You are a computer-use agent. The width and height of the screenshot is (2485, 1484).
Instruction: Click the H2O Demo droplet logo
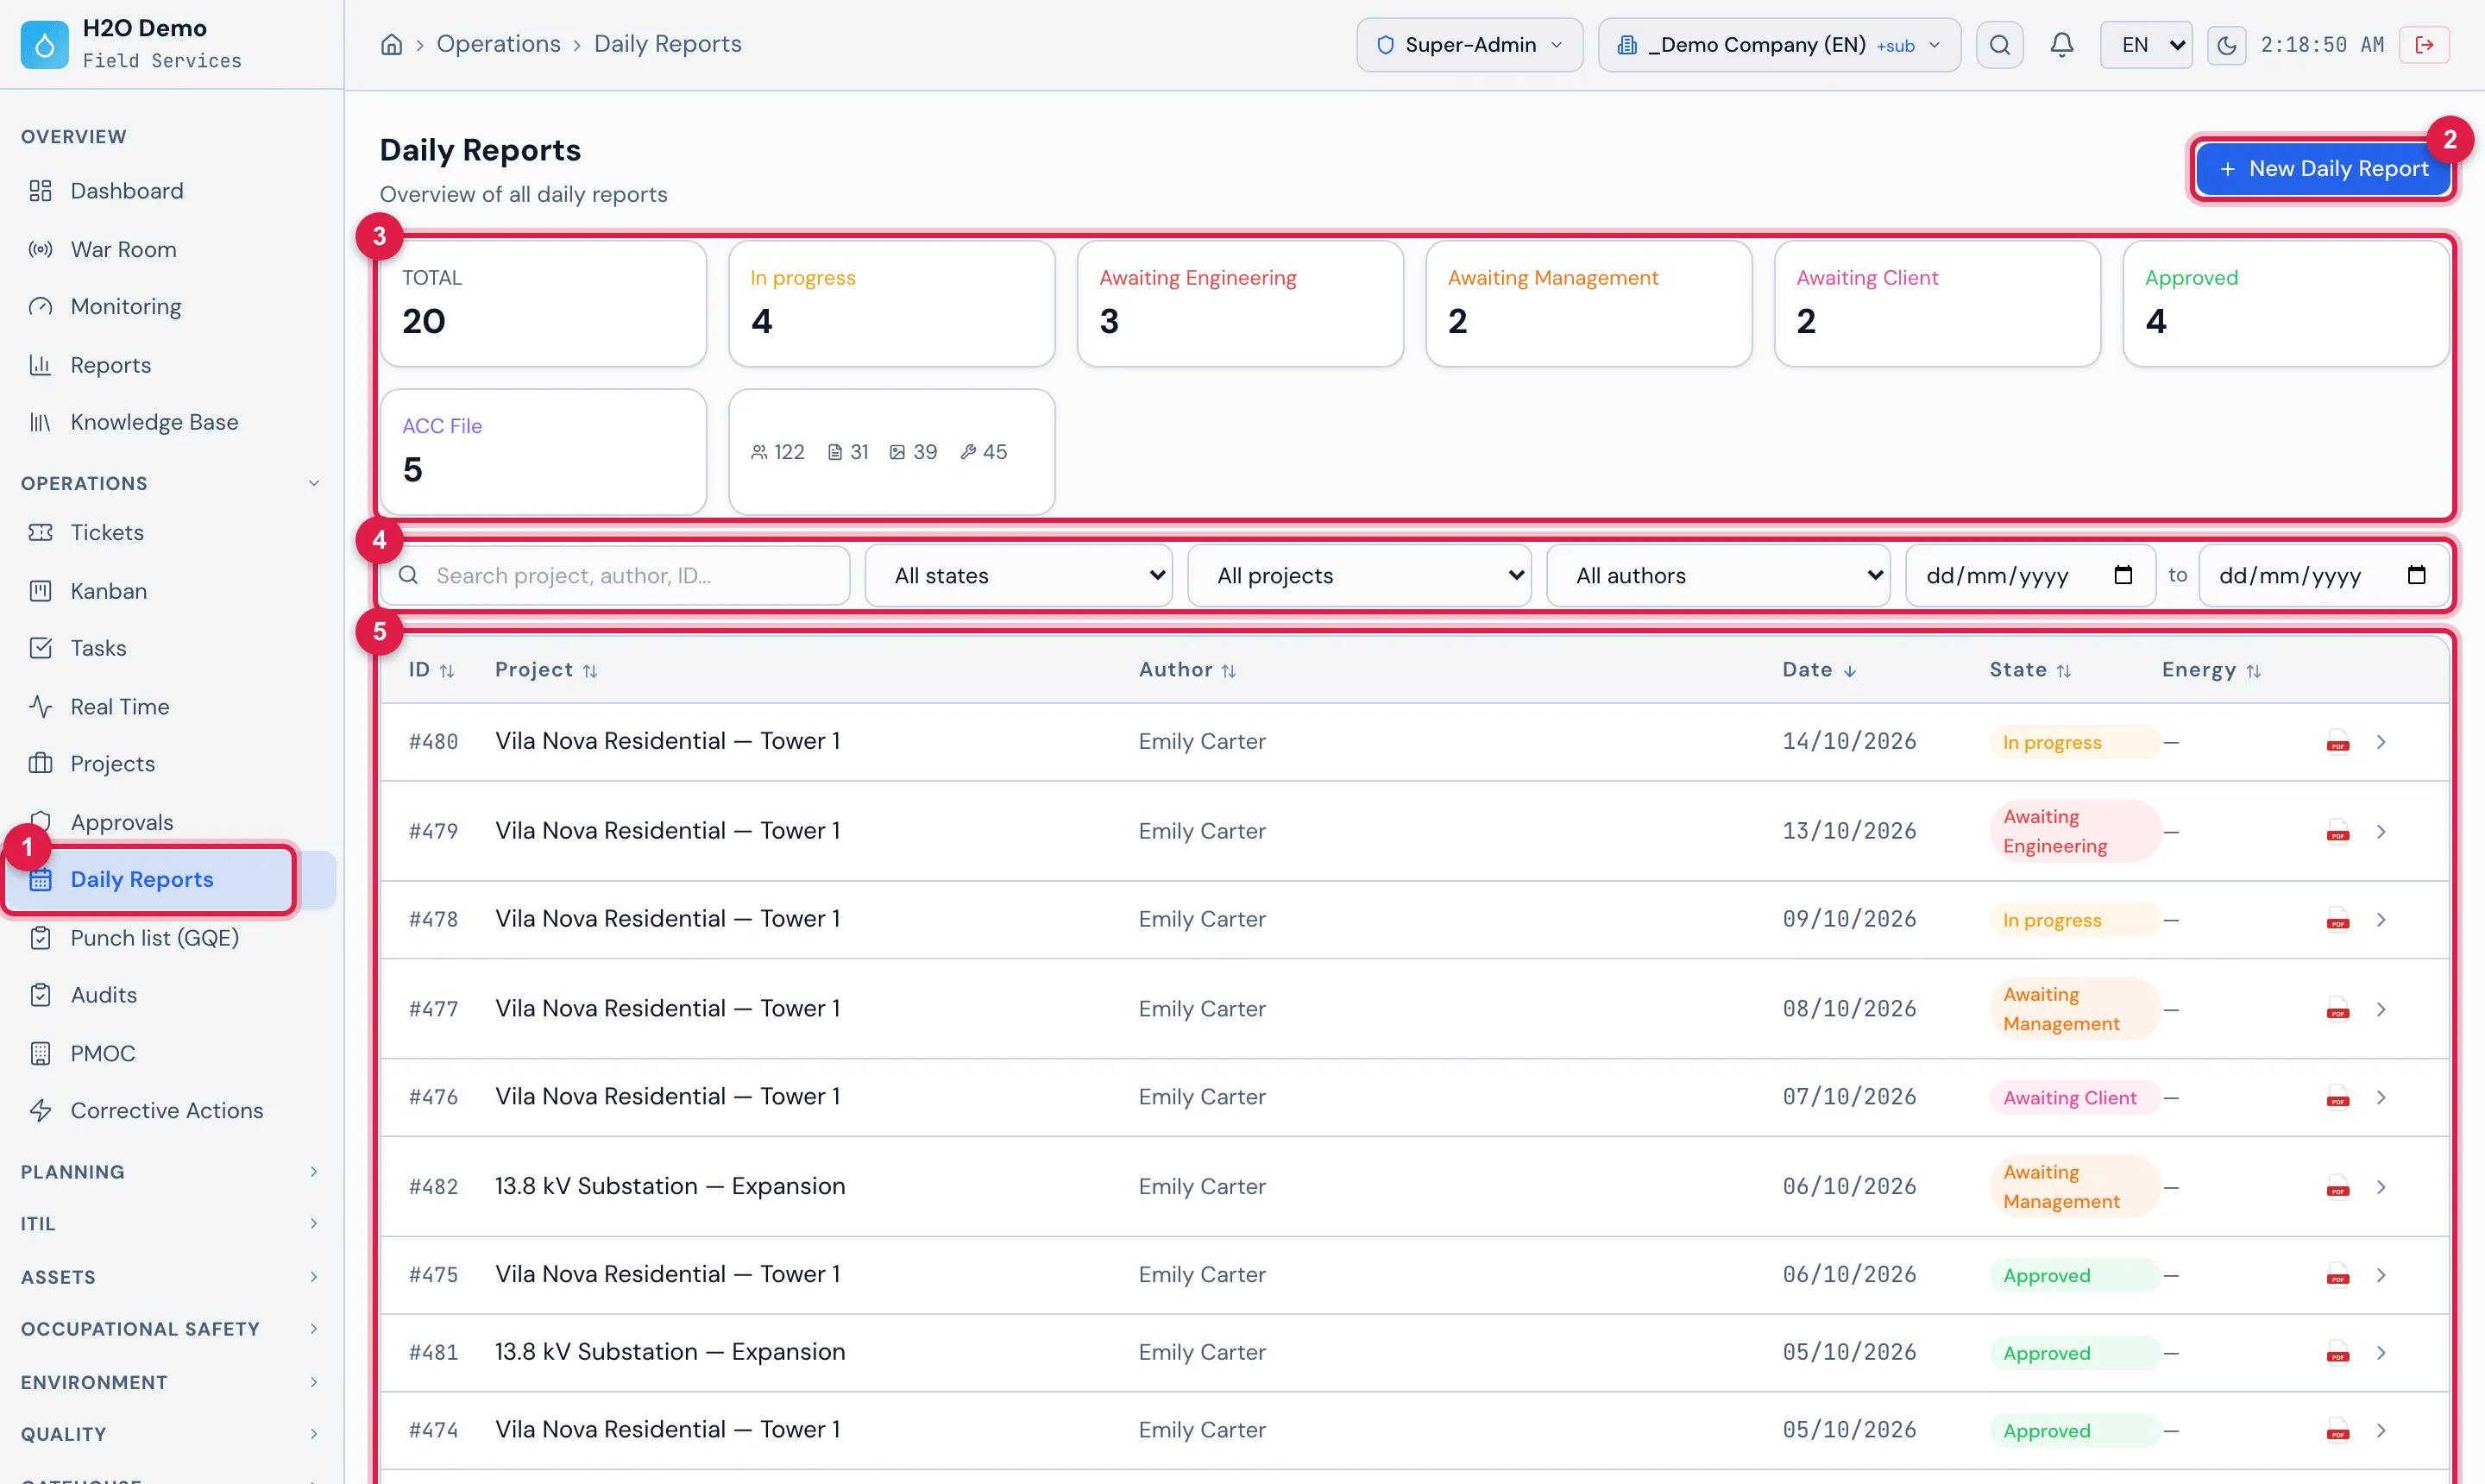[44, 44]
